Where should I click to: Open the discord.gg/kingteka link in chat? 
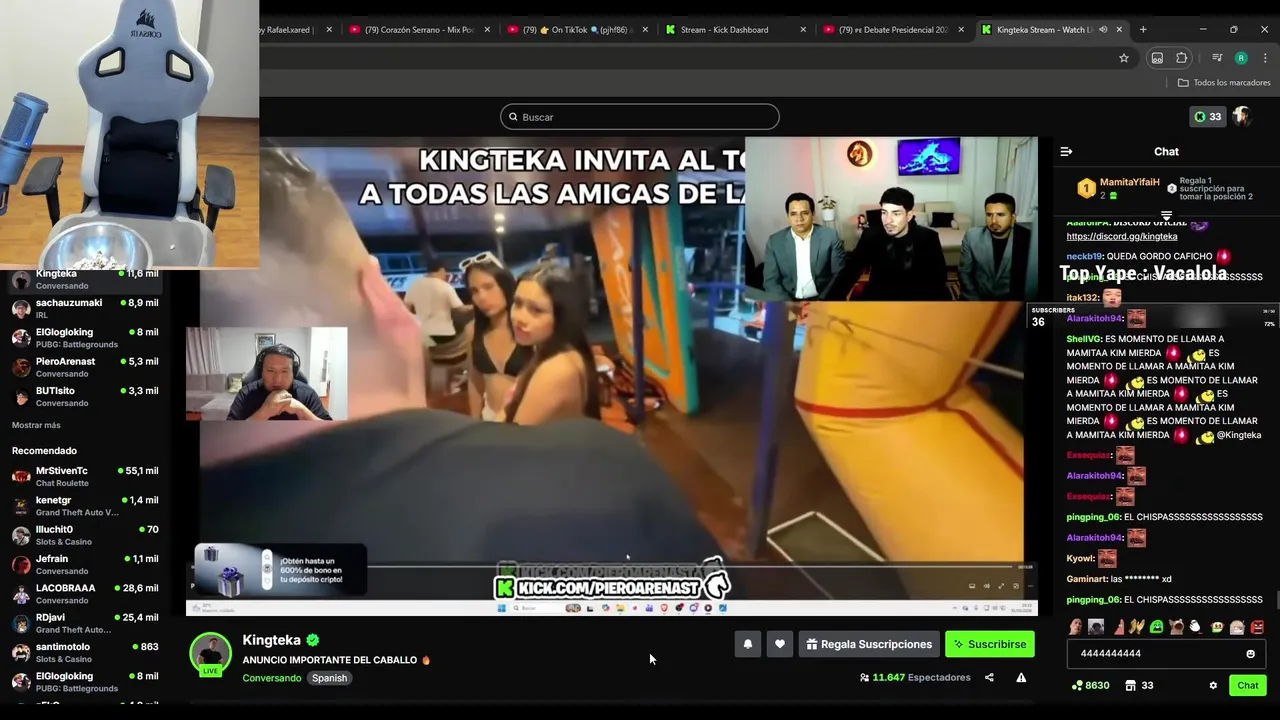point(1121,236)
